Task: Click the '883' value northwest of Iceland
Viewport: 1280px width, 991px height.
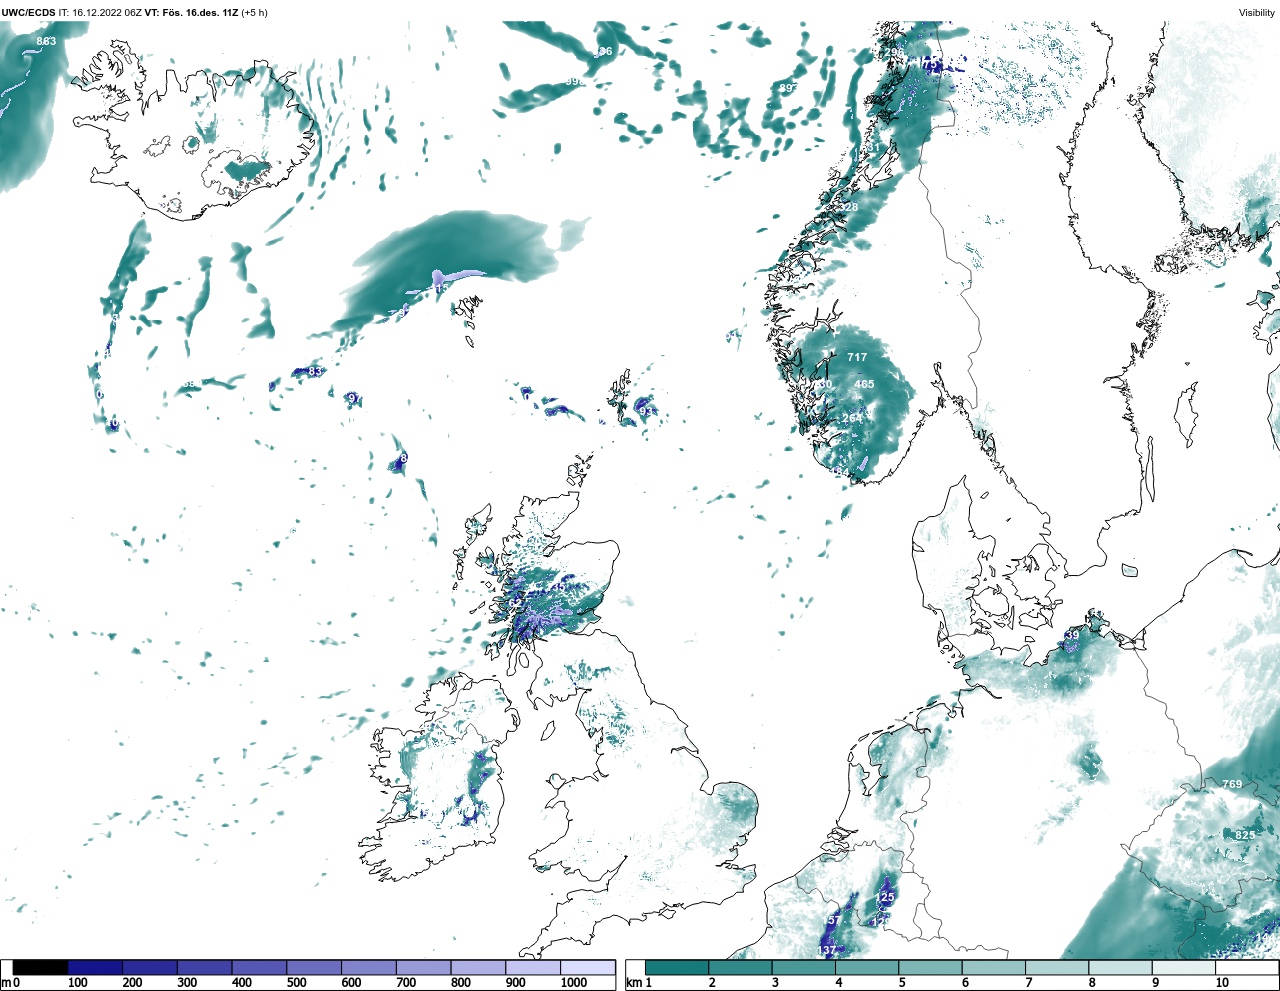Action: point(46,41)
